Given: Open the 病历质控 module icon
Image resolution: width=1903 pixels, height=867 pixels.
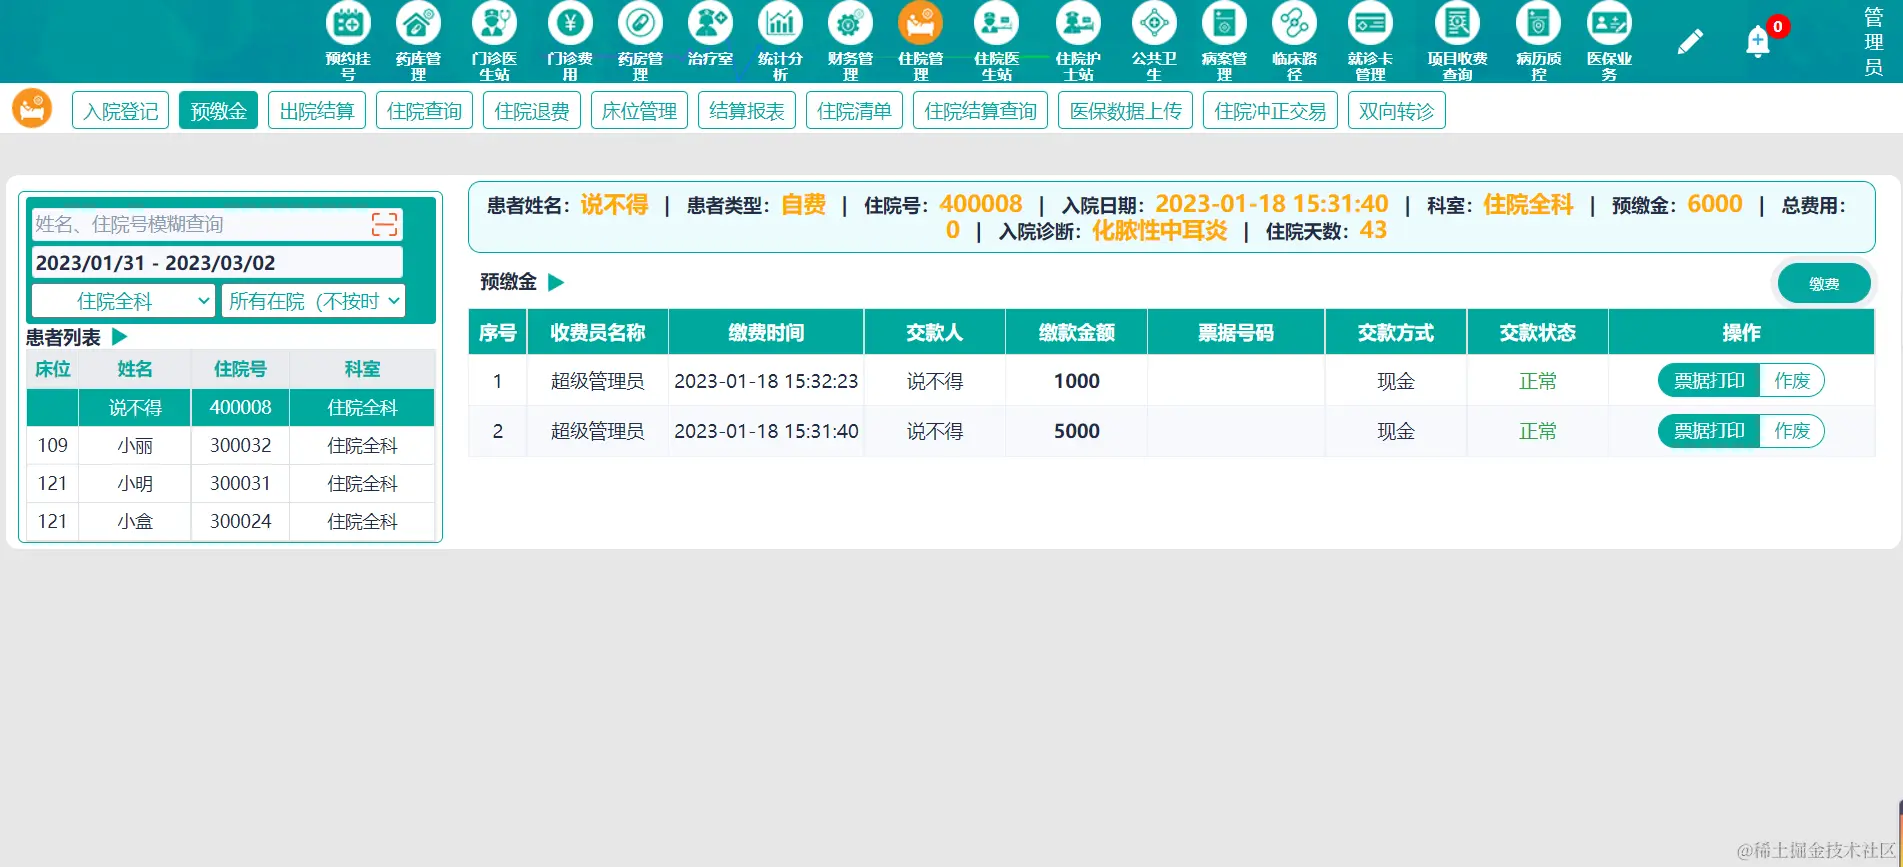Looking at the screenshot, I should tap(1538, 24).
